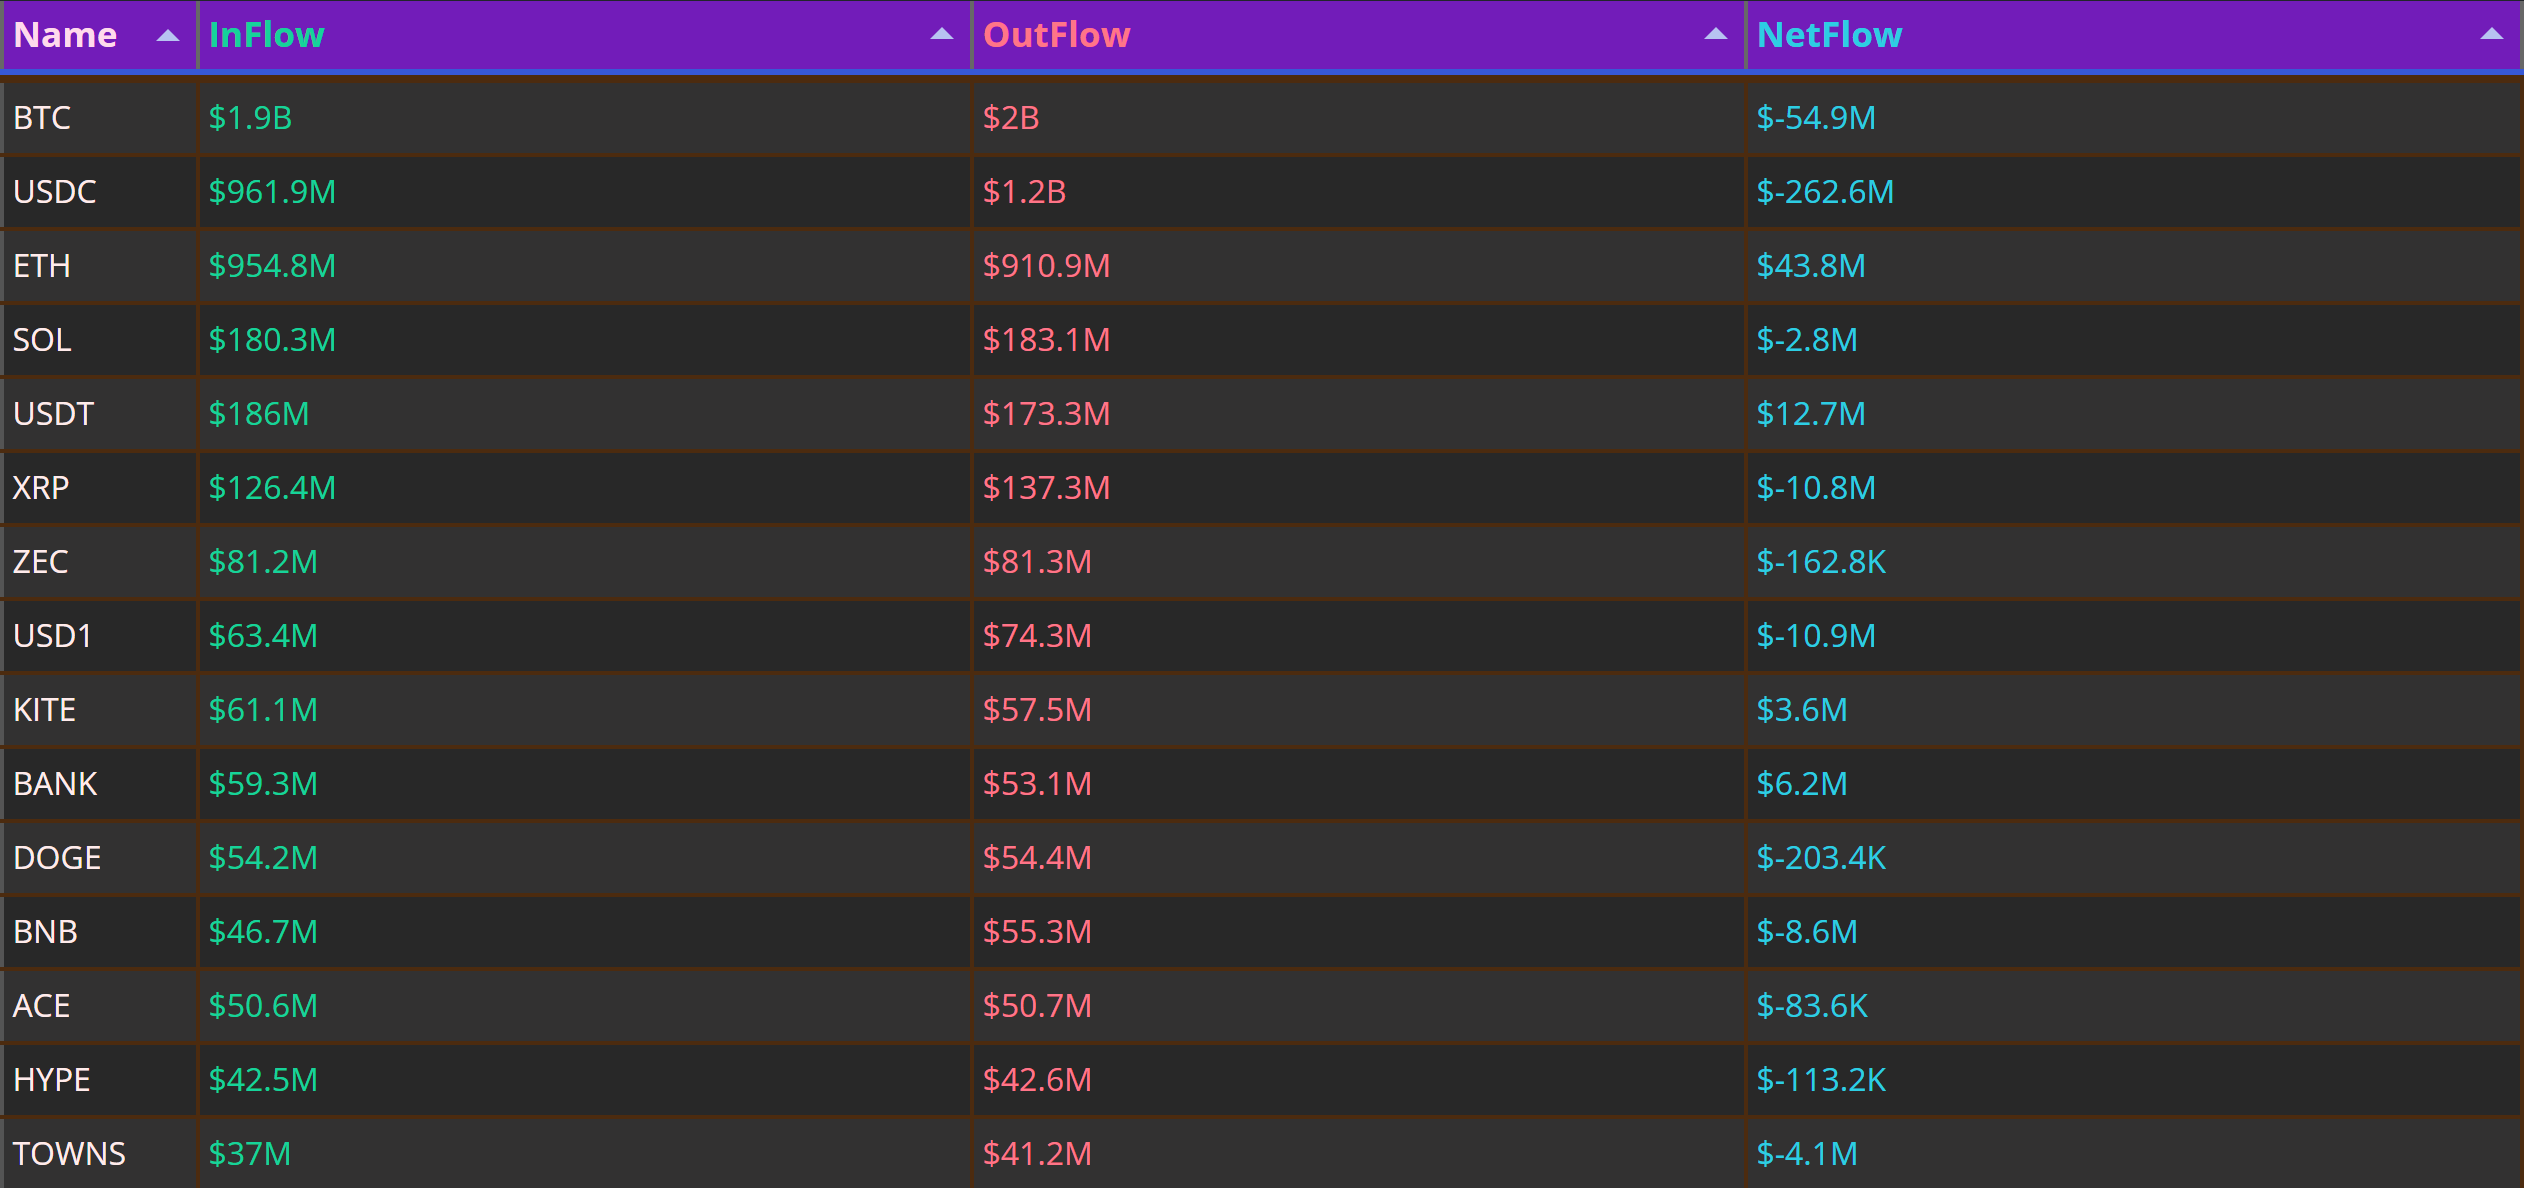2524x1188 pixels.
Task: Click the InFlow column sort arrow
Action: [x=941, y=35]
